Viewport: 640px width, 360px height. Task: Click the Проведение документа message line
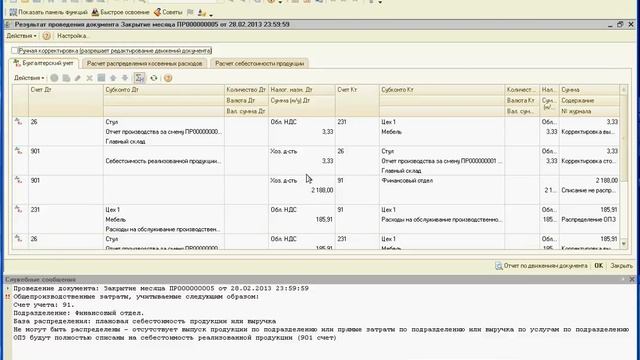pos(161,289)
